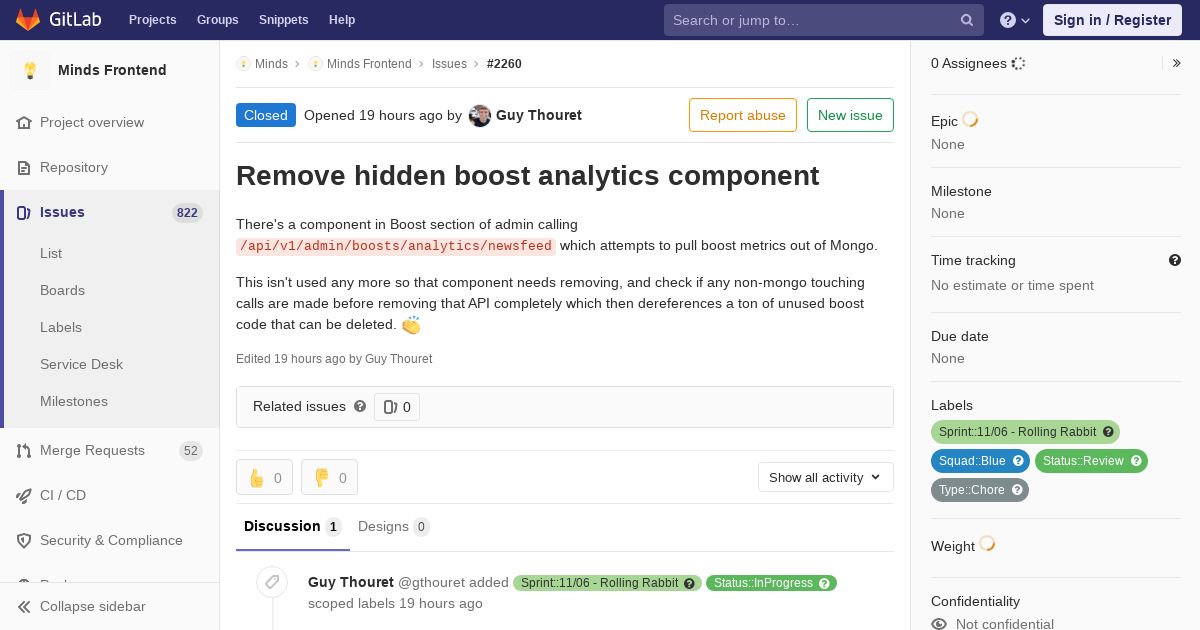Open the Groups menu
Image resolution: width=1200 pixels, height=630 pixels.
[218, 20]
